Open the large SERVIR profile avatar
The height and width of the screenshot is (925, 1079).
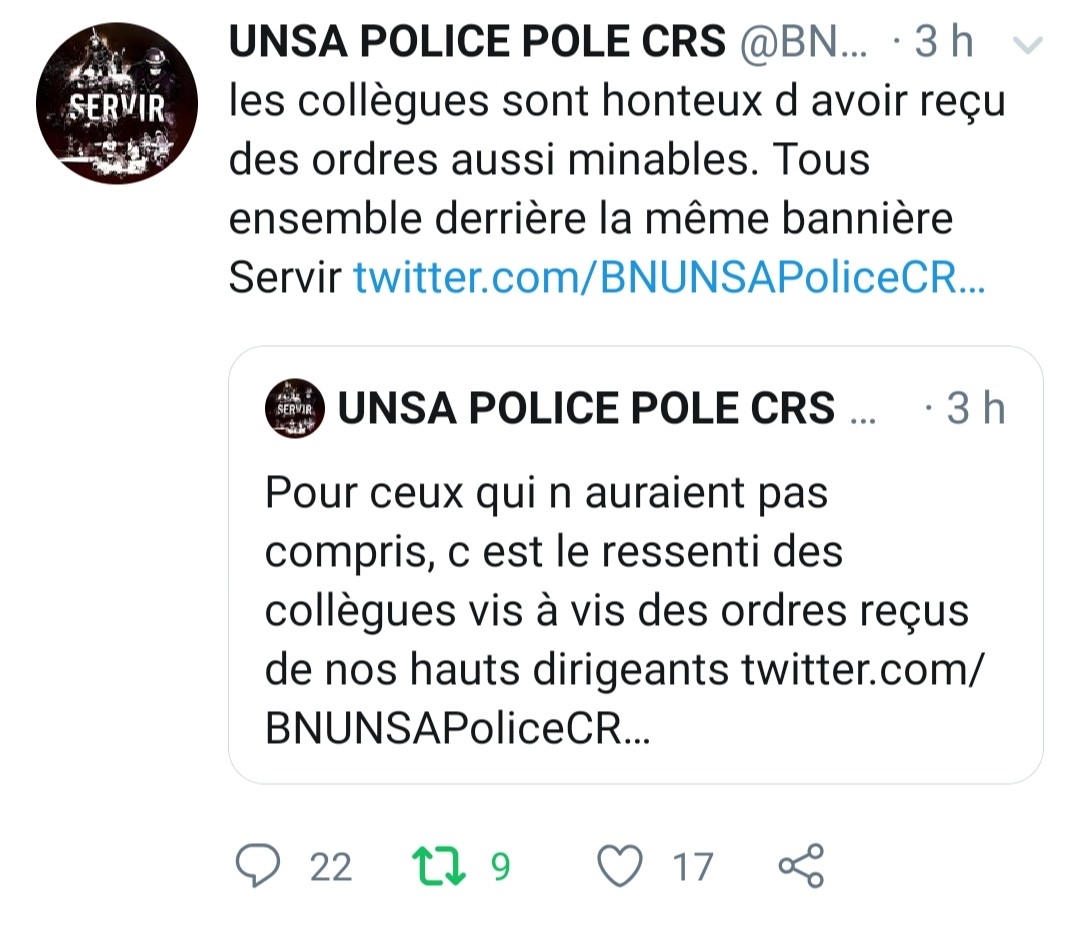pos(116,104)
